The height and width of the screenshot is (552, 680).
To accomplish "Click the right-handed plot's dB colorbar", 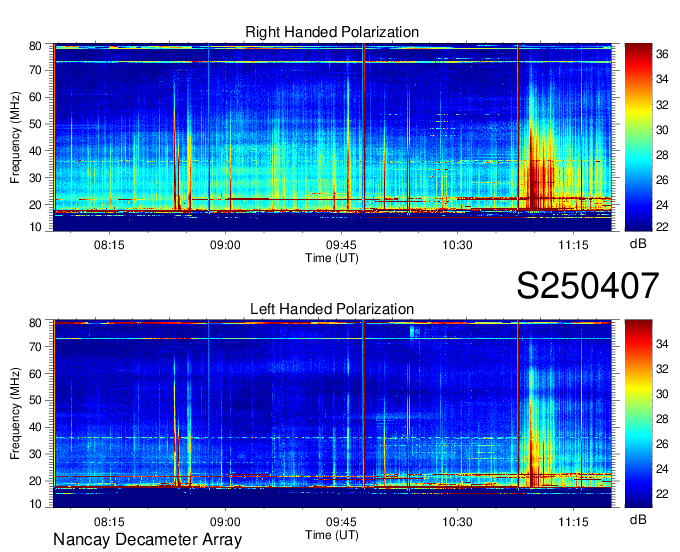I will [638, 137].
